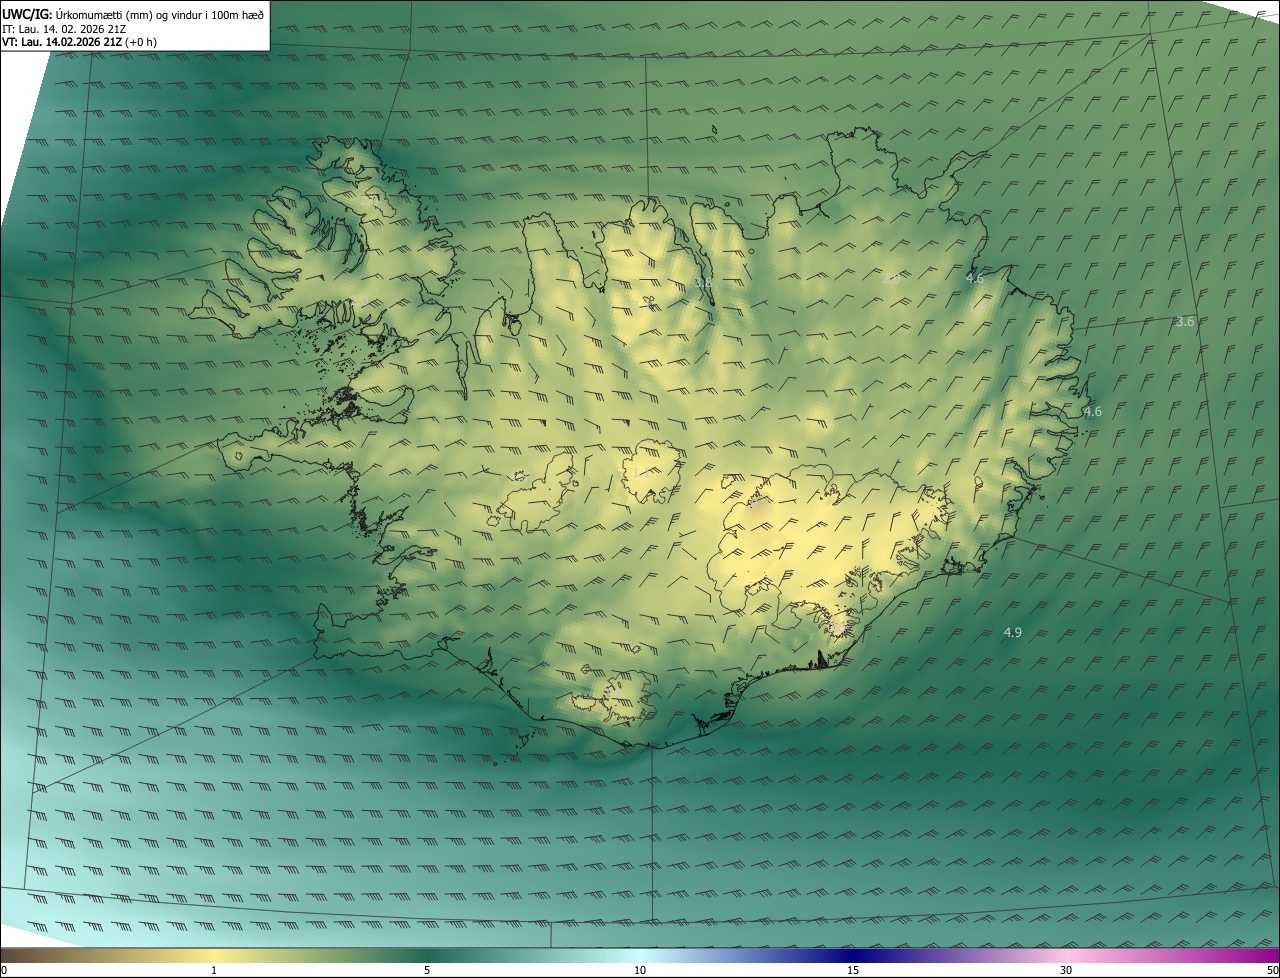Click the 4.9 value label on the map
This screenshot has height=978, width=1280.
[x=1012, y=632]
